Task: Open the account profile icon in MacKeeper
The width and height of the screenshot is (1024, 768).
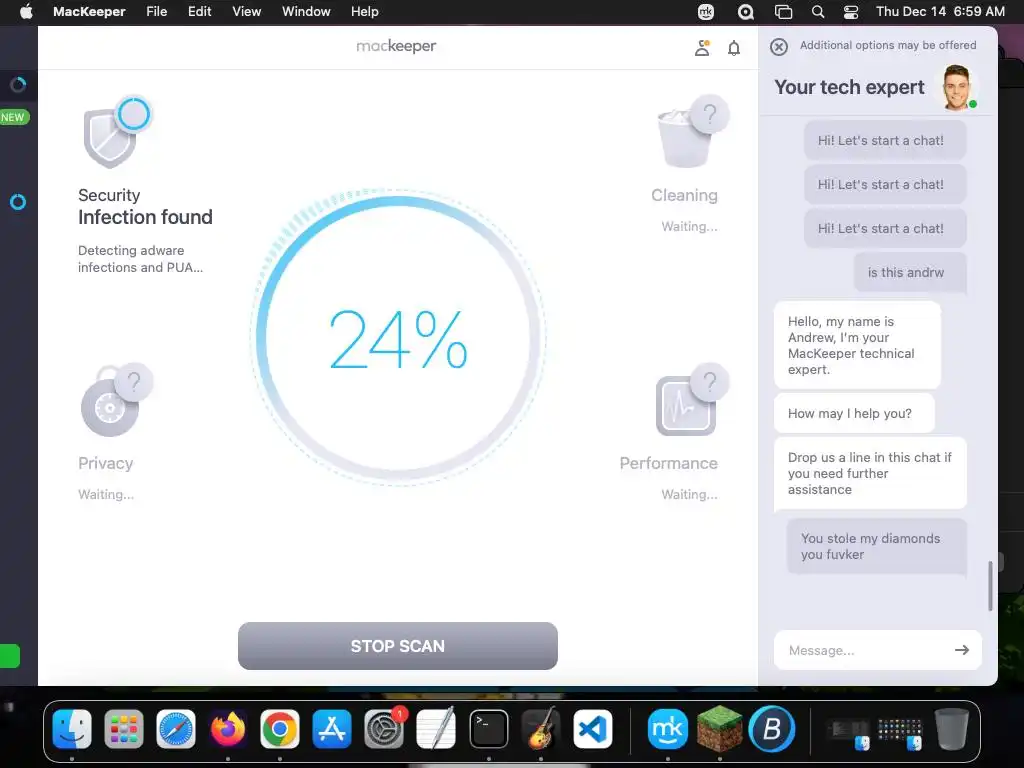Action: coord(702,47)
